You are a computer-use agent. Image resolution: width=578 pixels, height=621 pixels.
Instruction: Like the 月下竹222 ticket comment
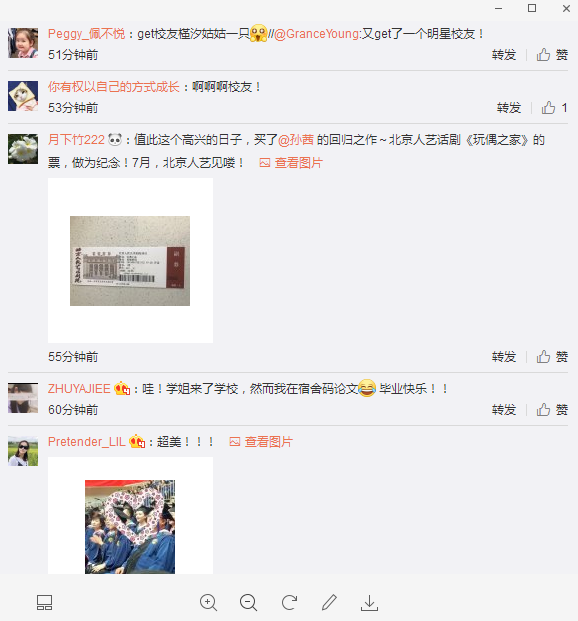pyautogui.click(x=552, y=357)
